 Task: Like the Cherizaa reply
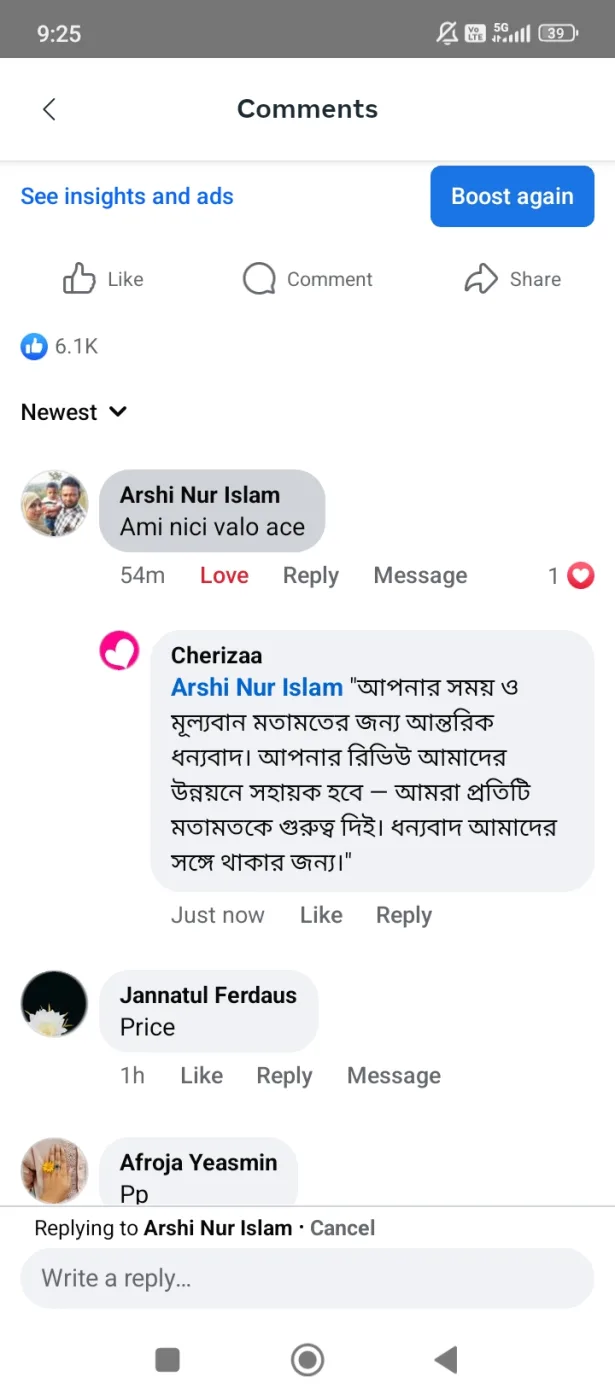pos(321,915)
